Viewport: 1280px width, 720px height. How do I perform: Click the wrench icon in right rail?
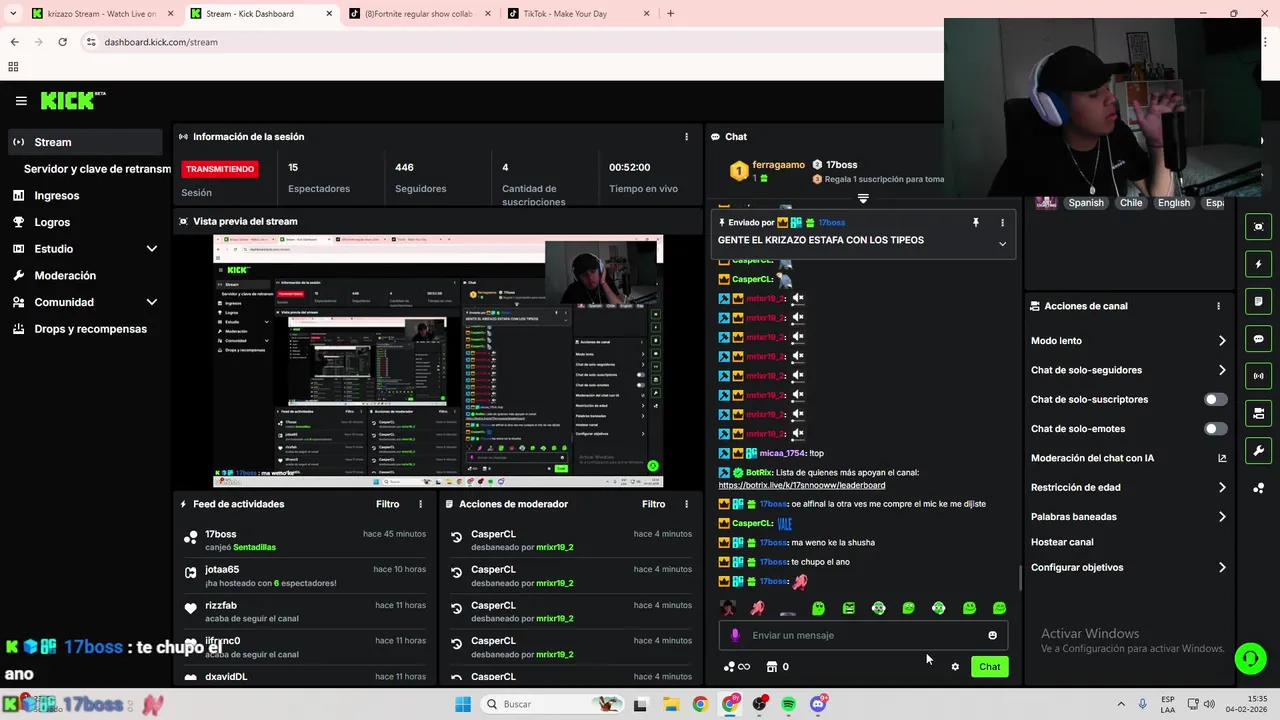pyautogui.click(x=1258, y=451)
